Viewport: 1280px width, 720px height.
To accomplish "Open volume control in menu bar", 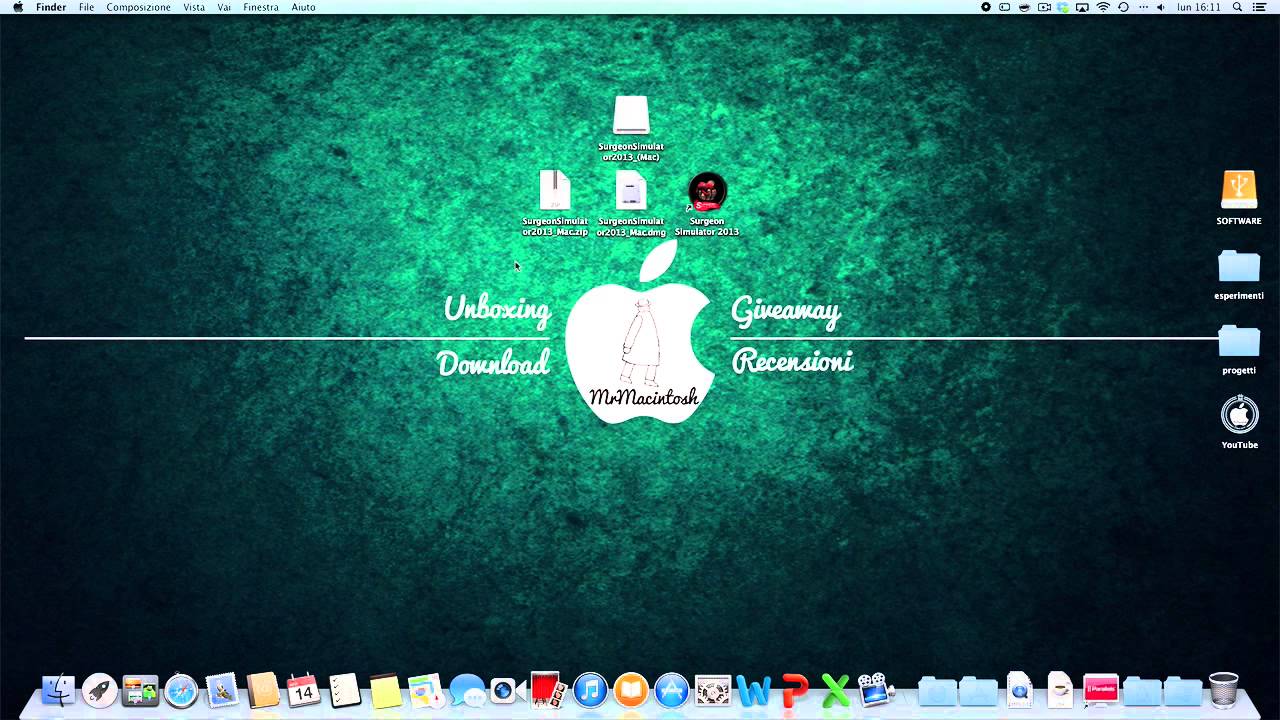I will 1160,7.
